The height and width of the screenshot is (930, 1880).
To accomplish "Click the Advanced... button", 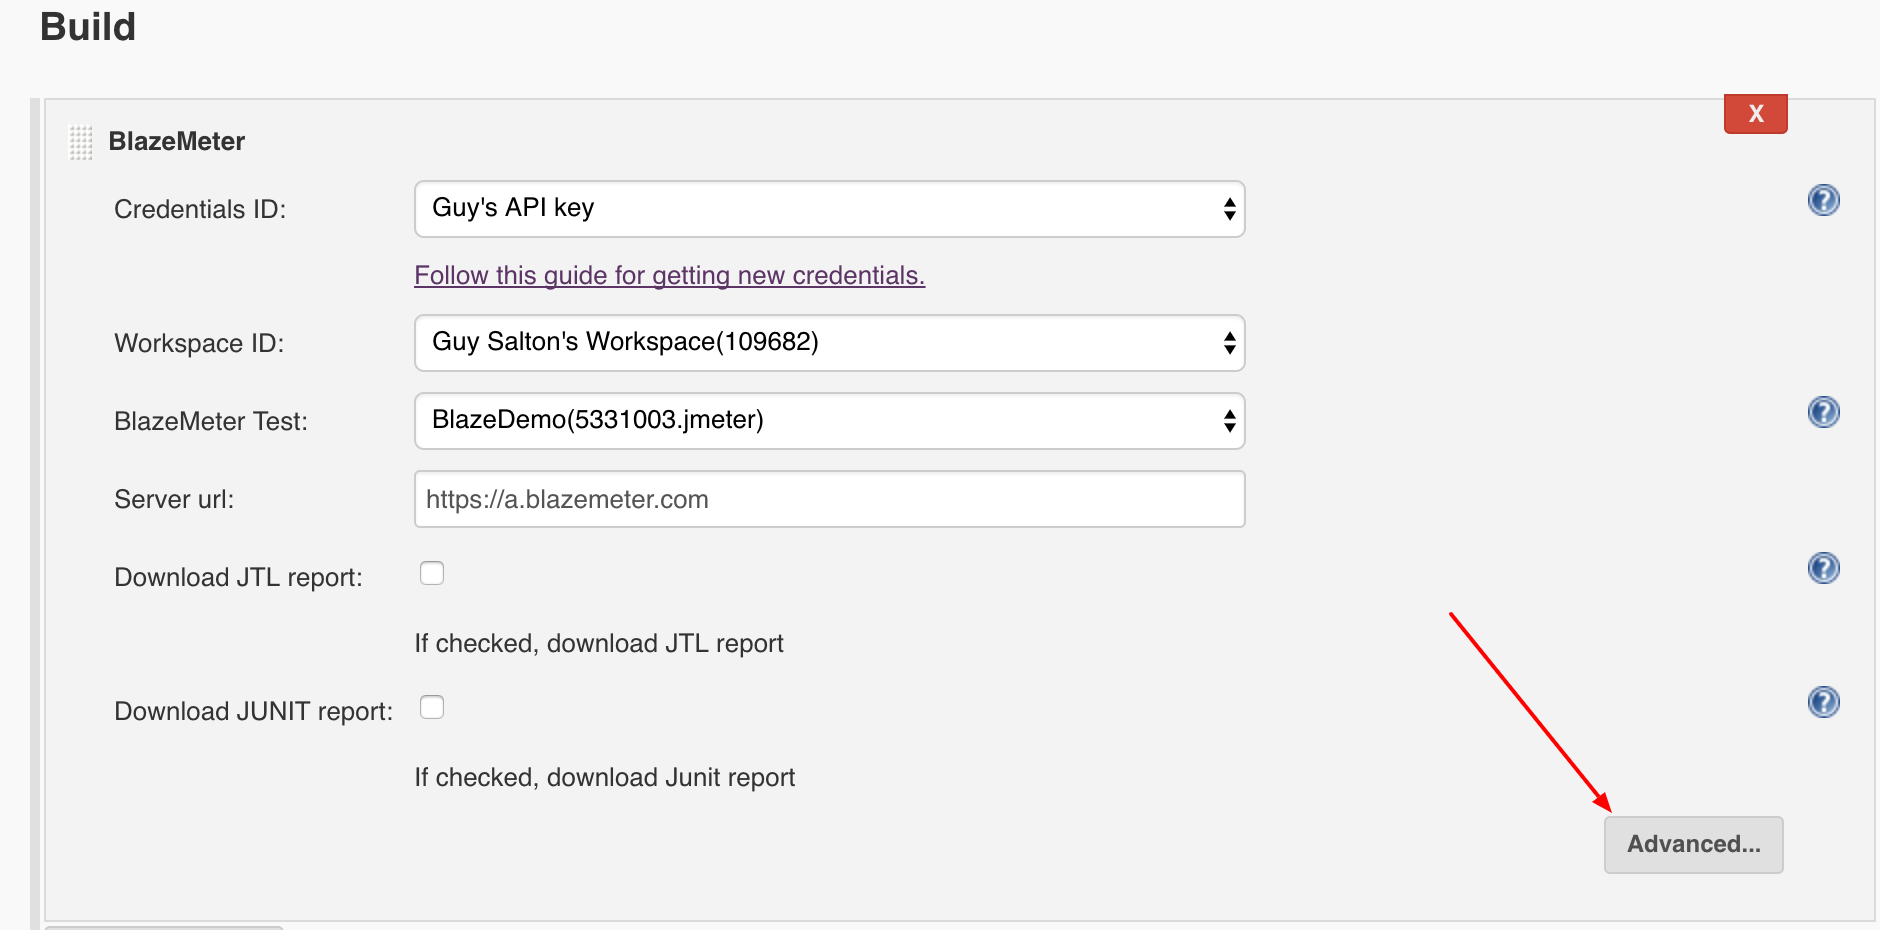I will point(1693,844).
